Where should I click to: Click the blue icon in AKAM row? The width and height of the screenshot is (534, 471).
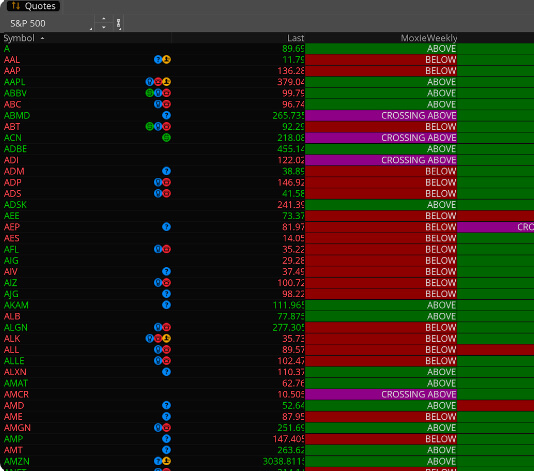[x=167, y=305]
